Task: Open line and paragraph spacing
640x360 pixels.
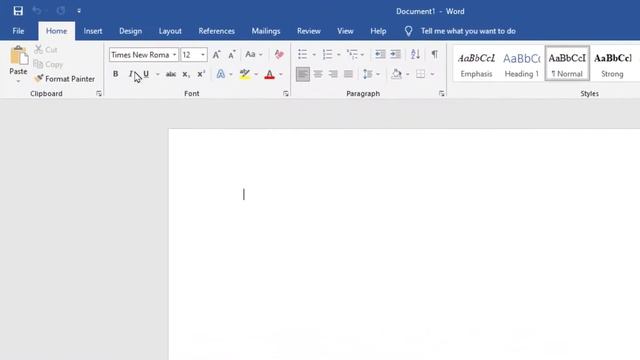Action: click(368, 74)
